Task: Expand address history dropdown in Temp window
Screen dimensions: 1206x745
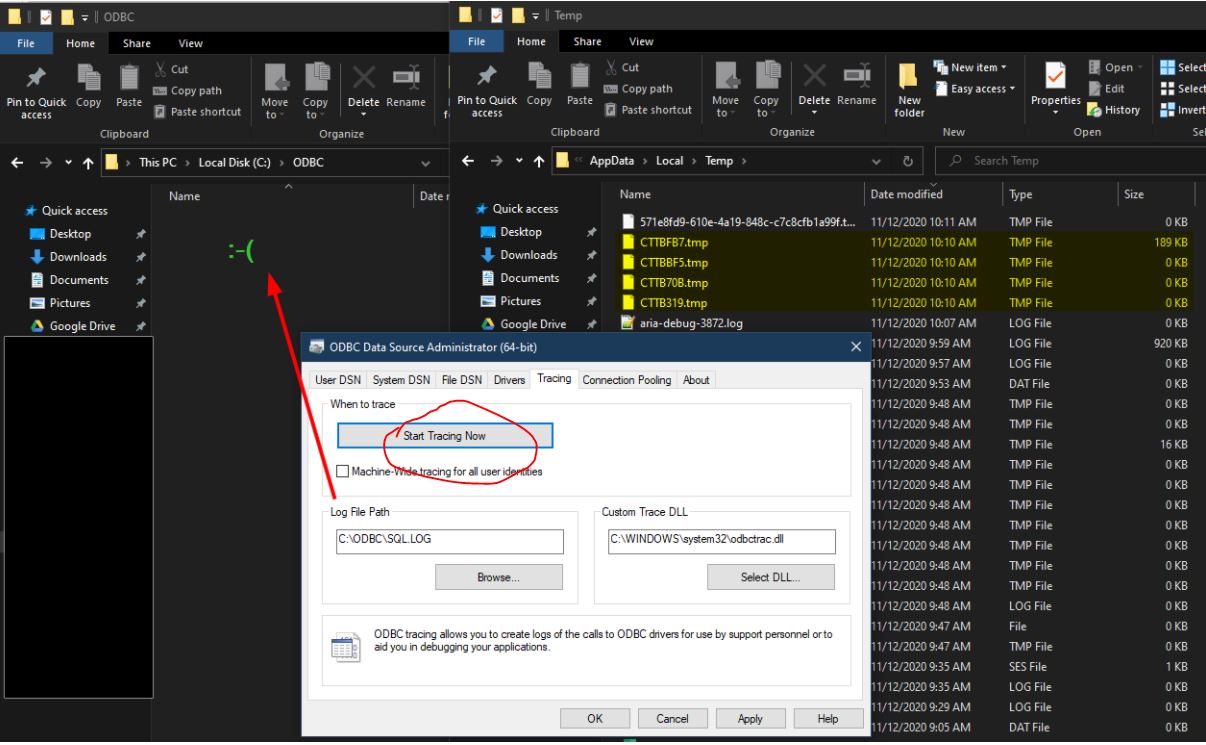Action: click(x=878, y=161)
